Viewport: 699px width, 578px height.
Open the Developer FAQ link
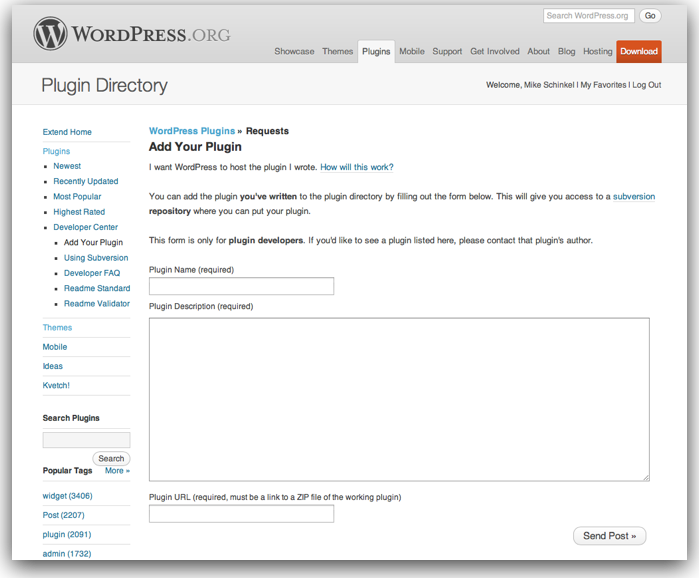(x=92, y=273)
